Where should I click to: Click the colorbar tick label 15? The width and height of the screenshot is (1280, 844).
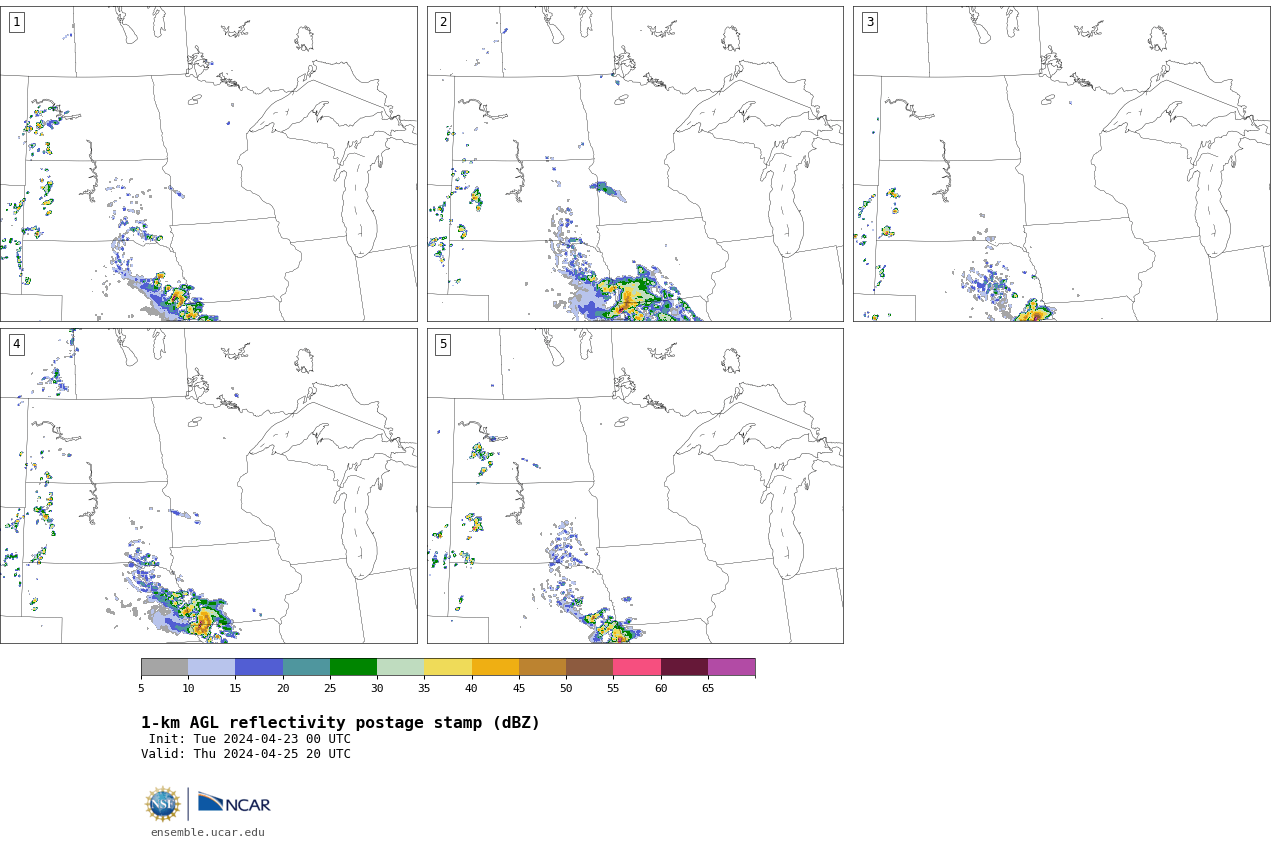(235, 688)
